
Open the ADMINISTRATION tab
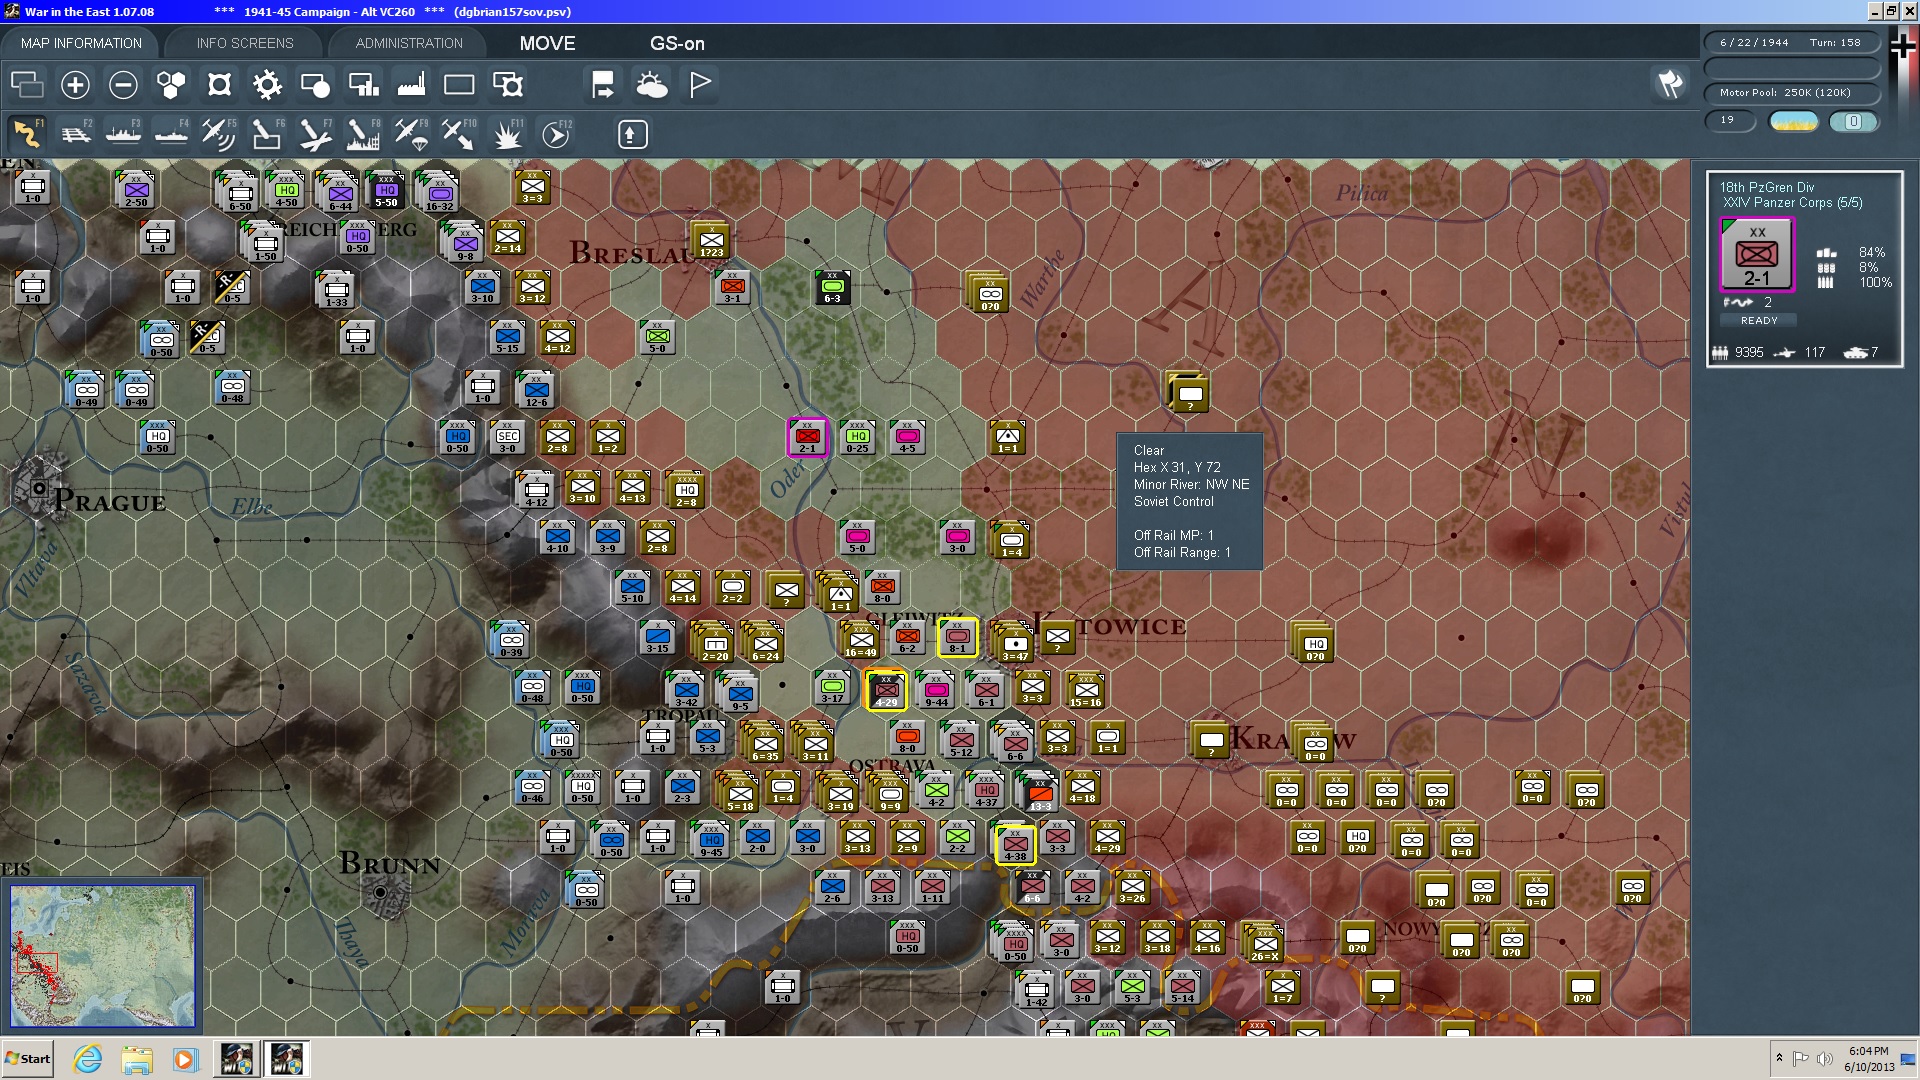[x=409, y=43]
